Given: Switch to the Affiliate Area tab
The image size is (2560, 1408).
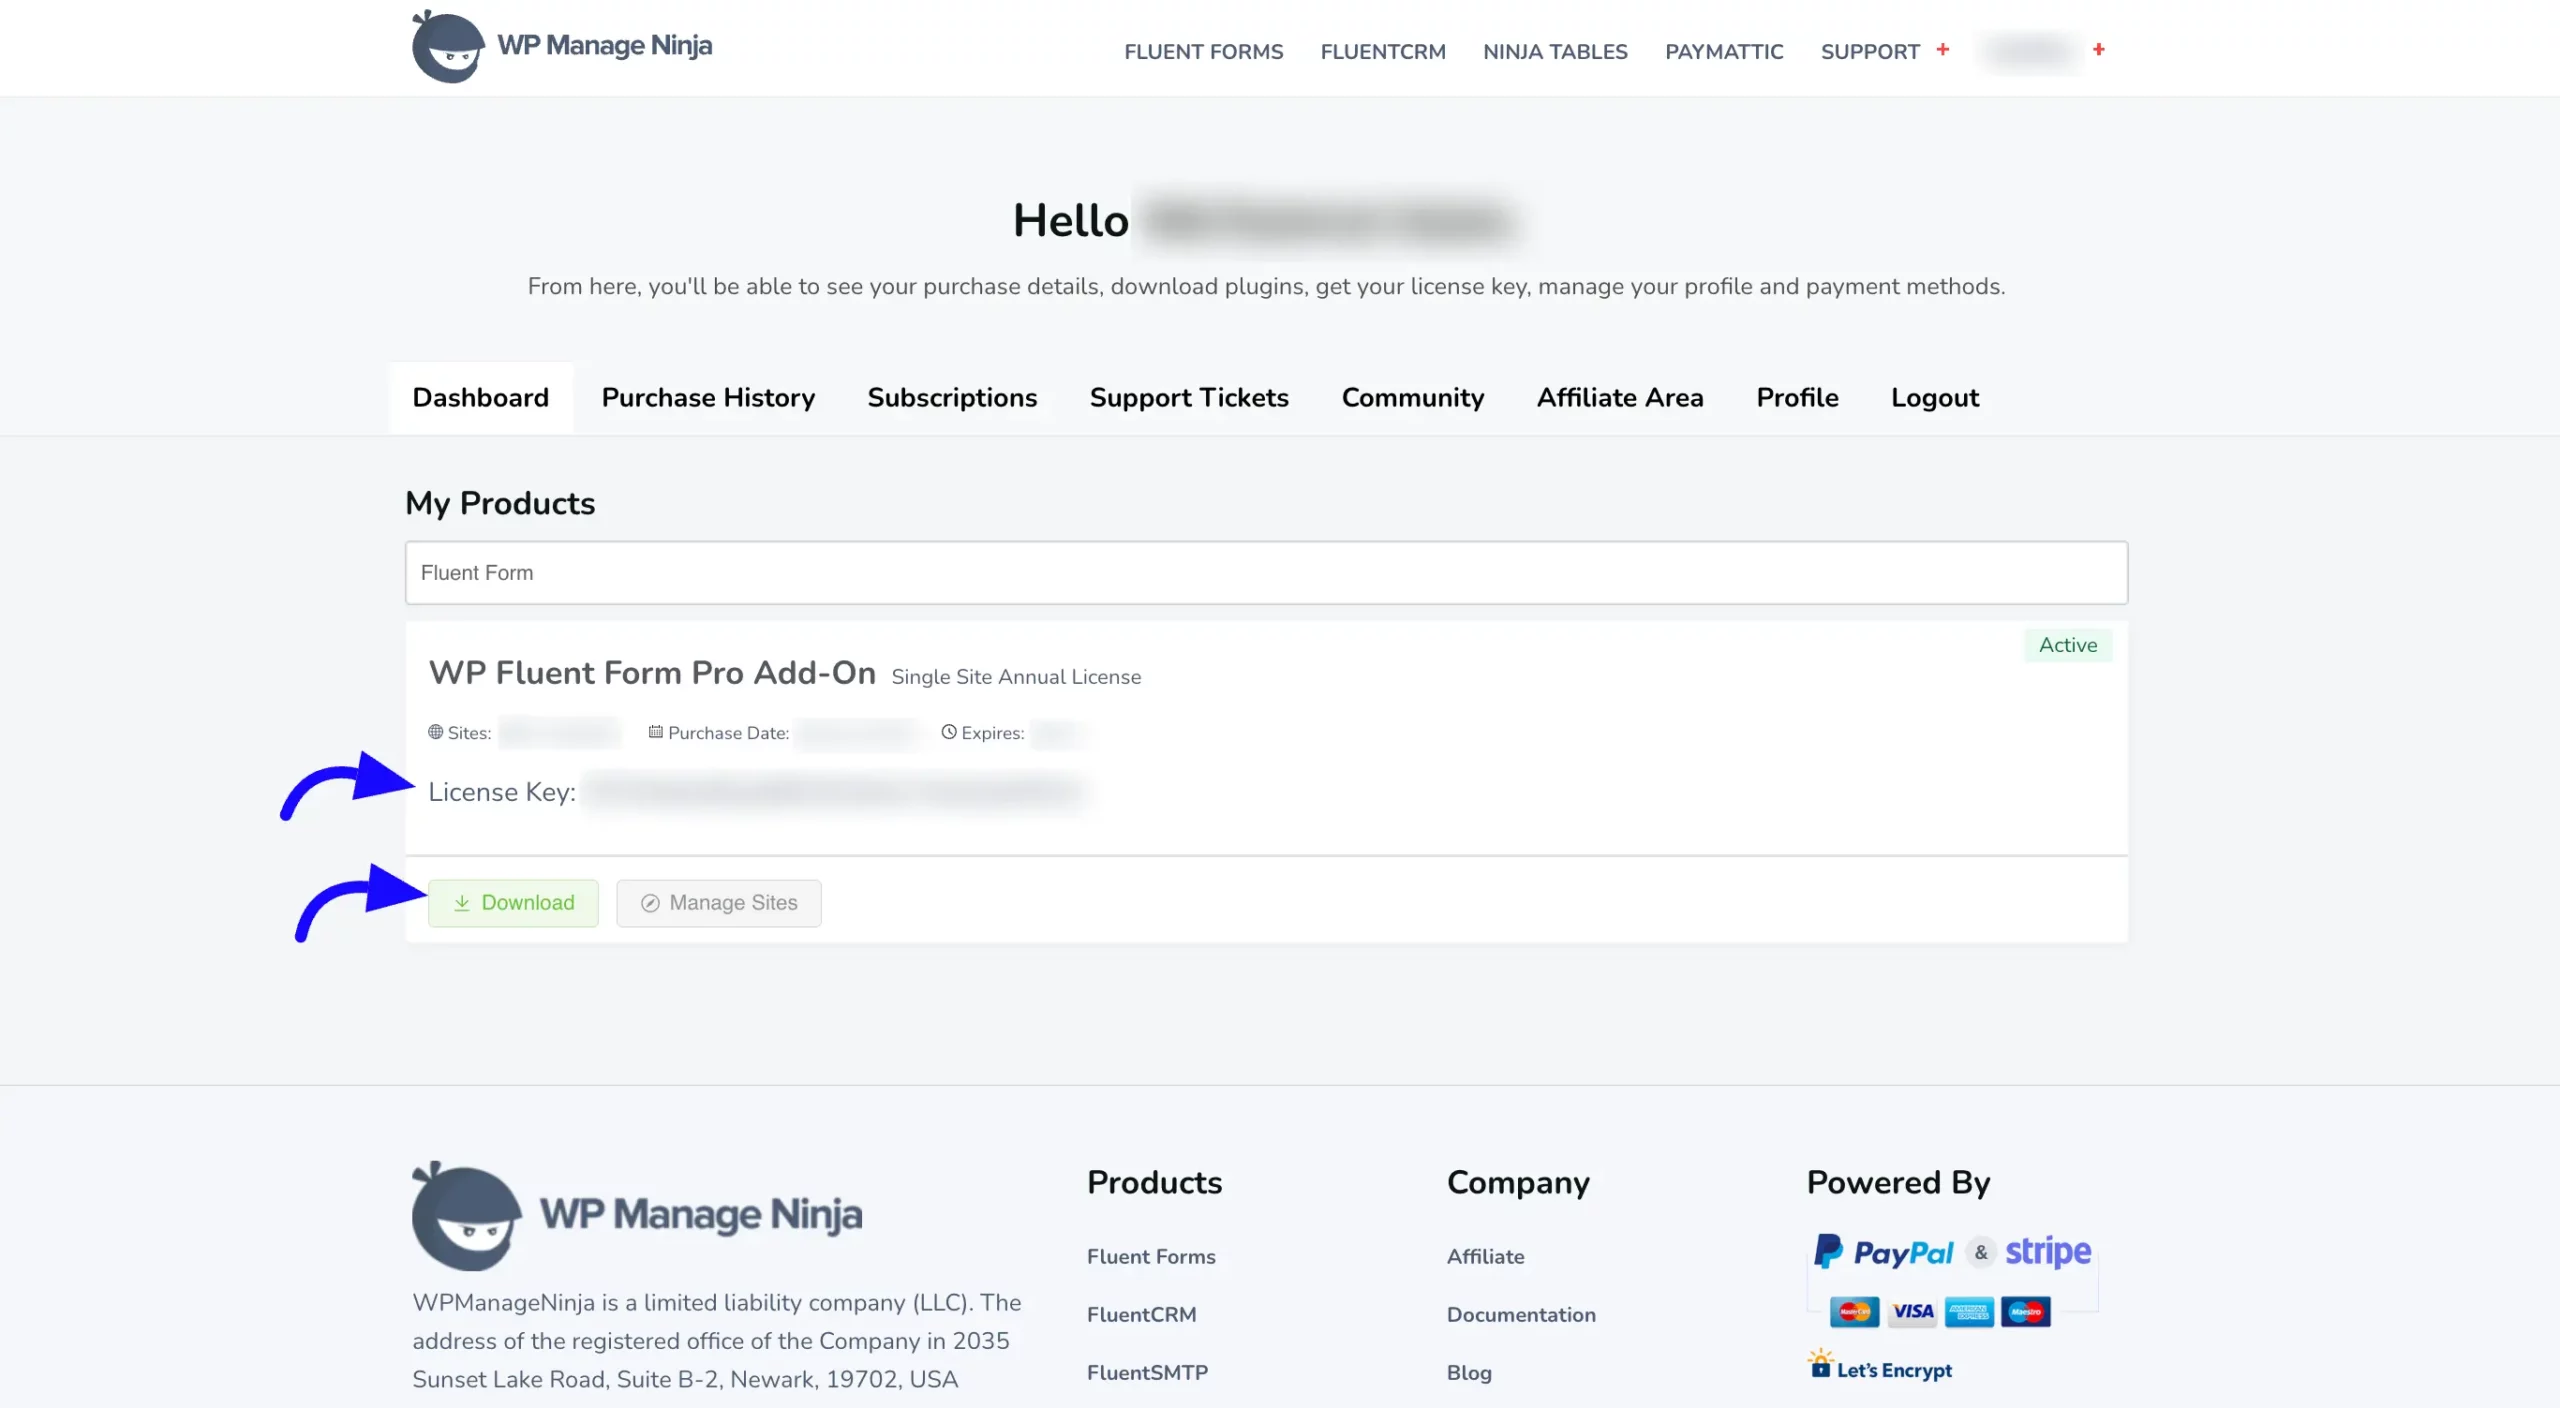Looking at the screenshot, I should point(1620,397).
